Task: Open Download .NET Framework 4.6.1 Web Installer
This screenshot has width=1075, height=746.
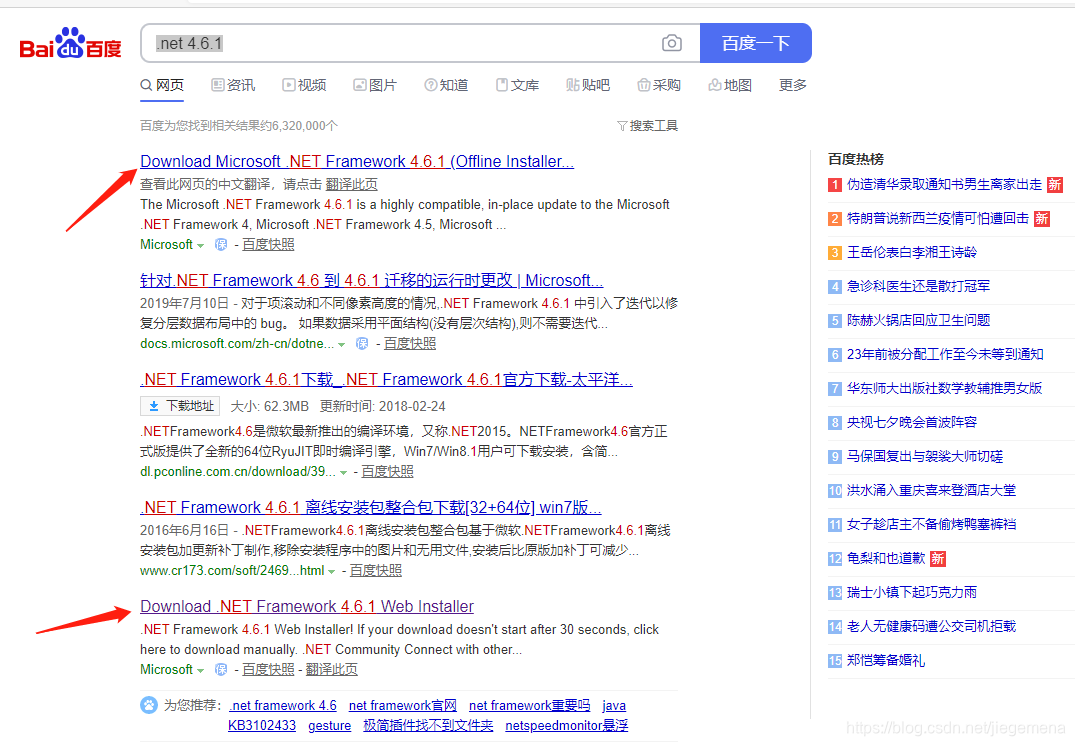Action: point(307,607)
